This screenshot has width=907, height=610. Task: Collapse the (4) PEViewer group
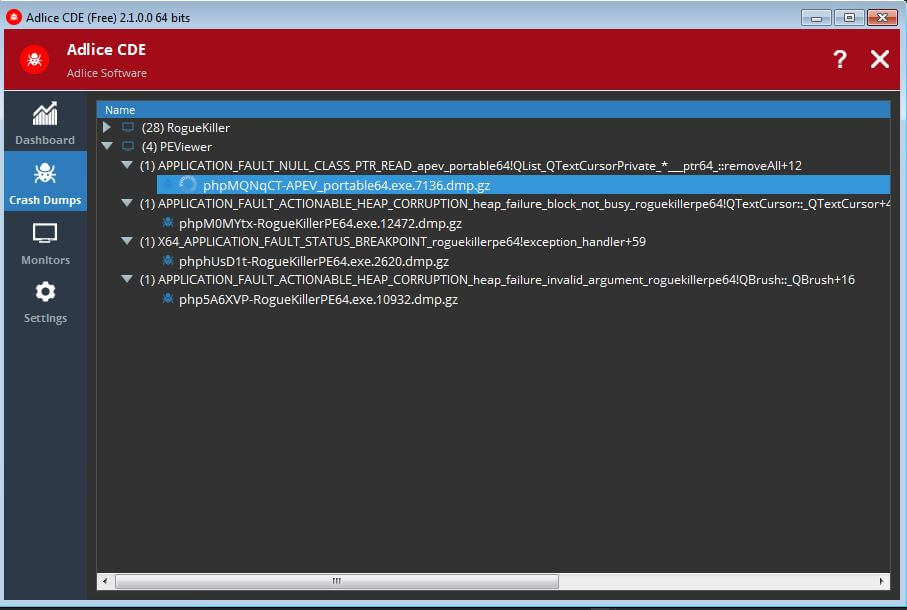coord(107,146)
